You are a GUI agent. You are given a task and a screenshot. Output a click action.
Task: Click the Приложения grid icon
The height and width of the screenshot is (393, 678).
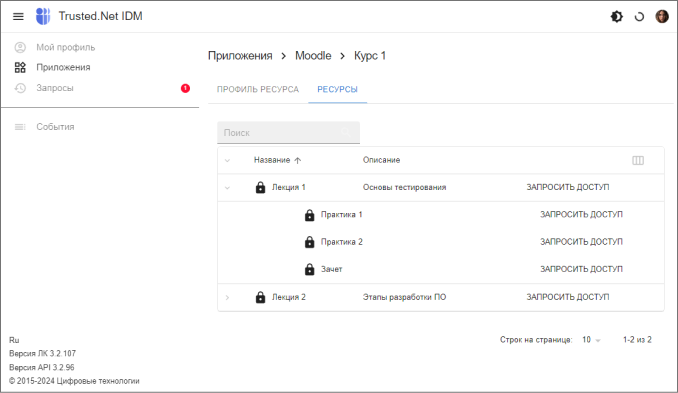[20, 67]
